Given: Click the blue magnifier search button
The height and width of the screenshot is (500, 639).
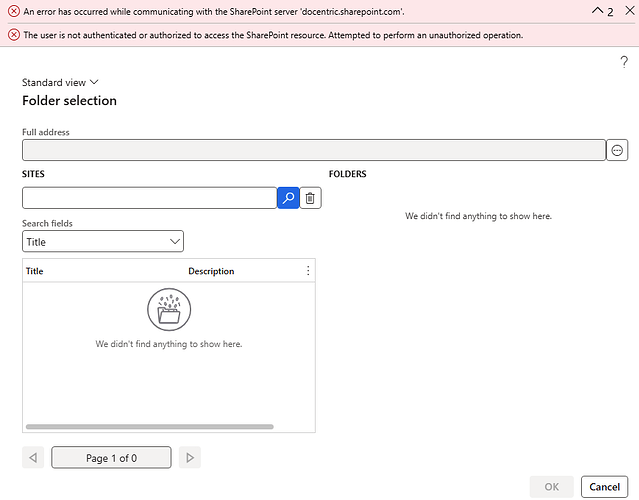Looking at the screenshot, I should pyautogui.click(x=288, y=198).
